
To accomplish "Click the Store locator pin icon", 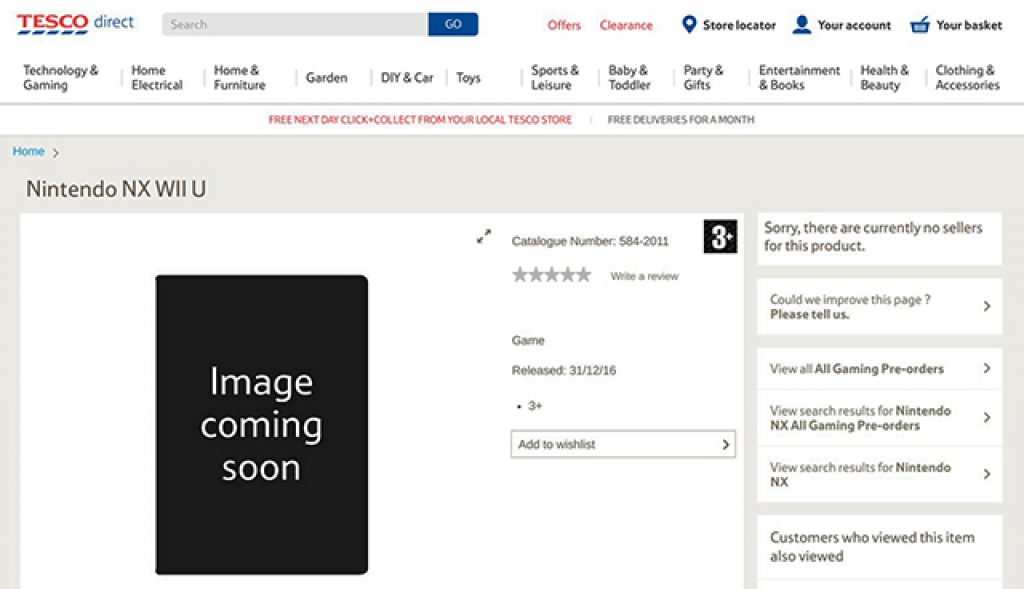I will point(689,24).
